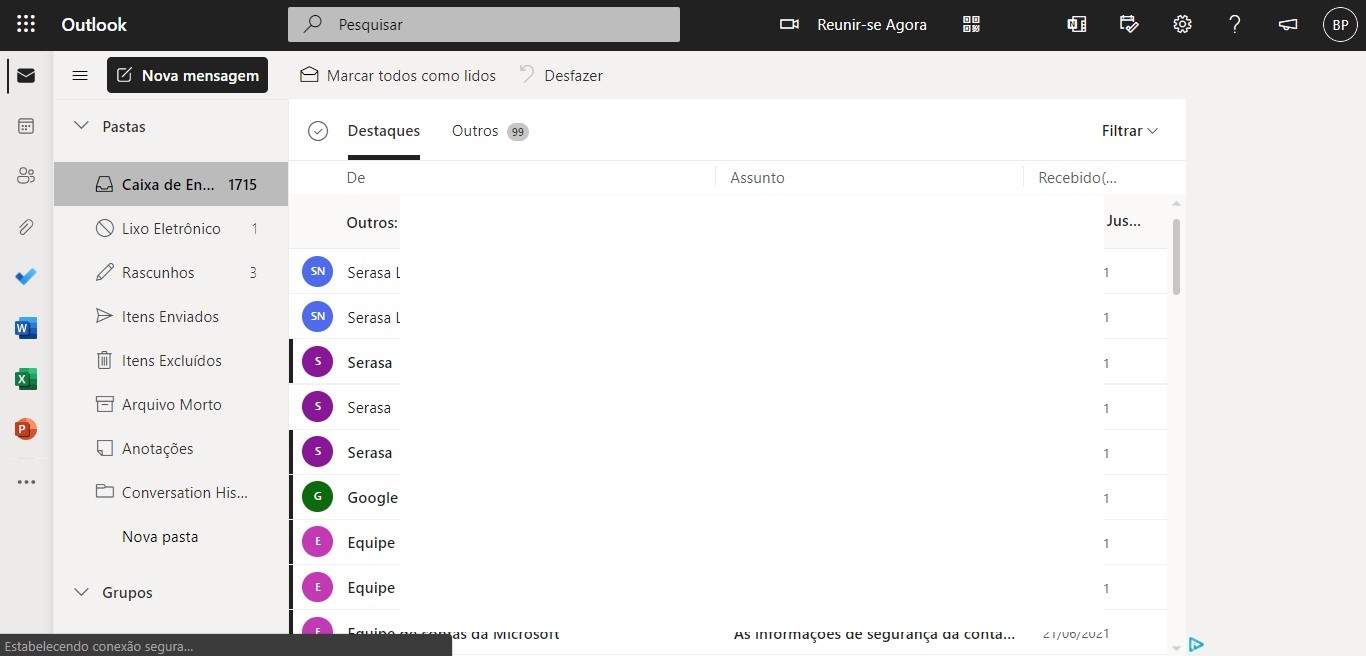
Task: Open the Filtrar dropdown
Action: 1130,131
